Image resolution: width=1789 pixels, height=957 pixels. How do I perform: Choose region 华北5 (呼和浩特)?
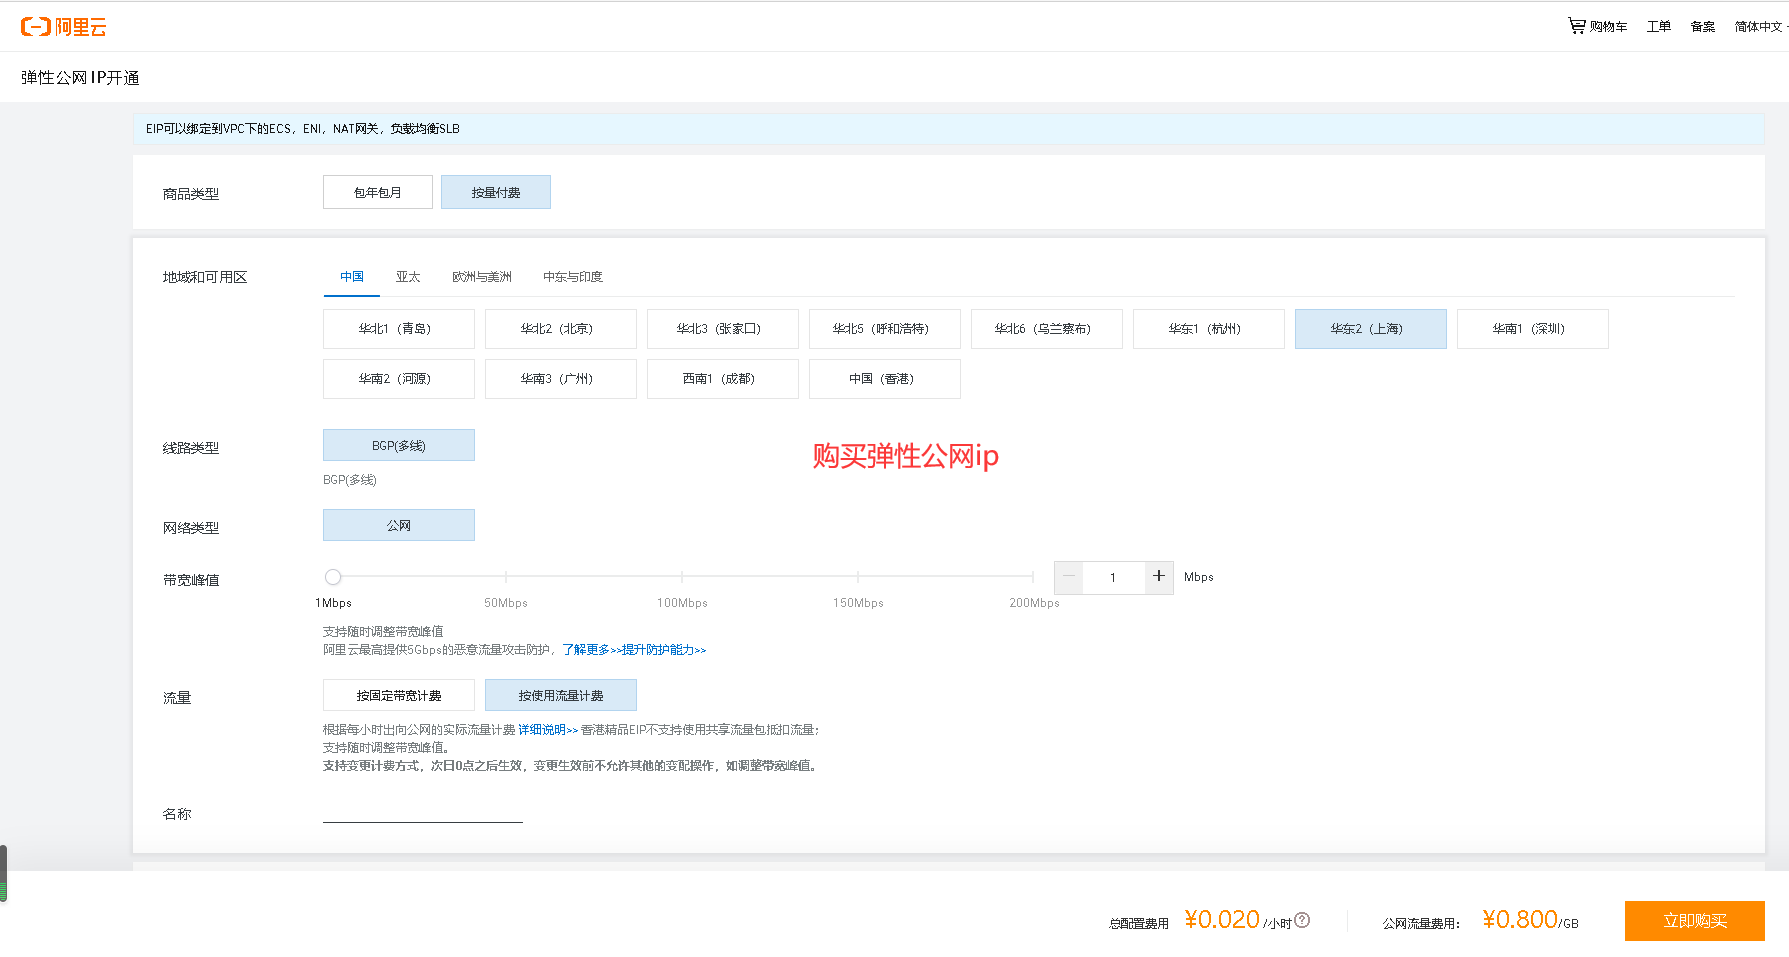(x=885, y=329)
